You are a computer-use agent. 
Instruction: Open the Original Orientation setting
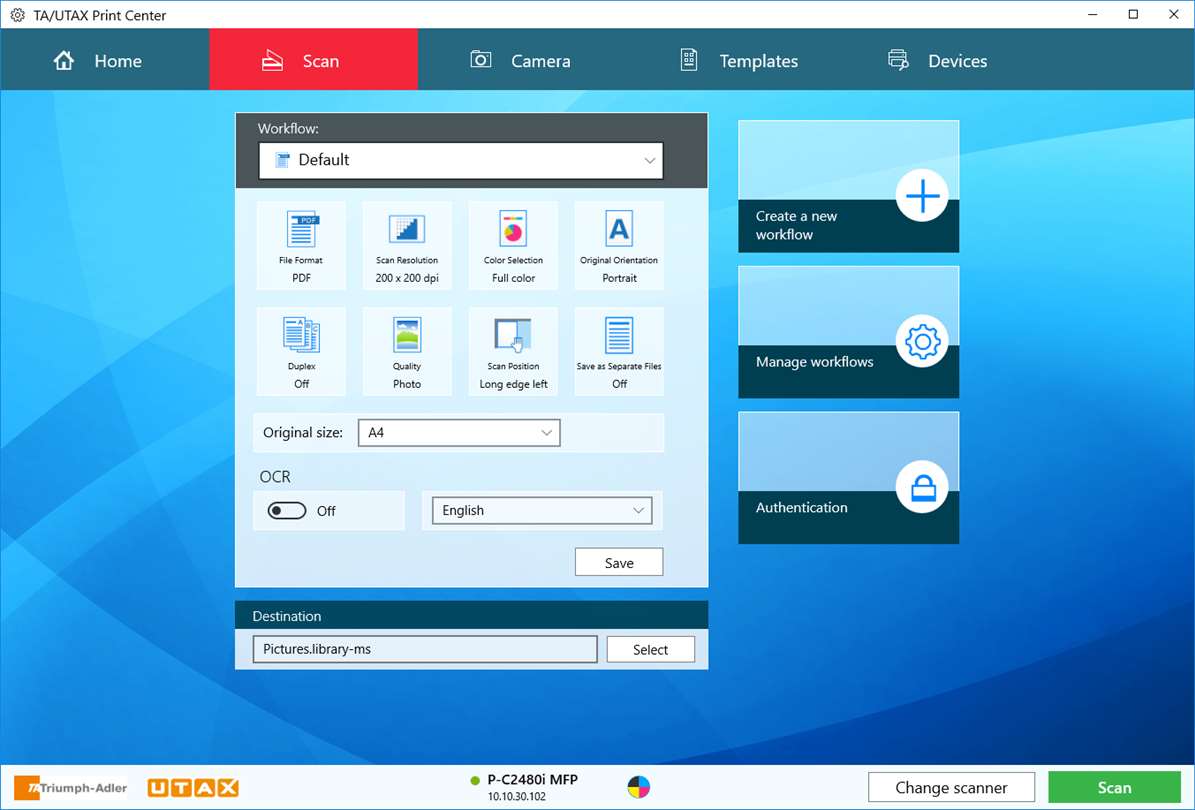[x=619, y=245]
